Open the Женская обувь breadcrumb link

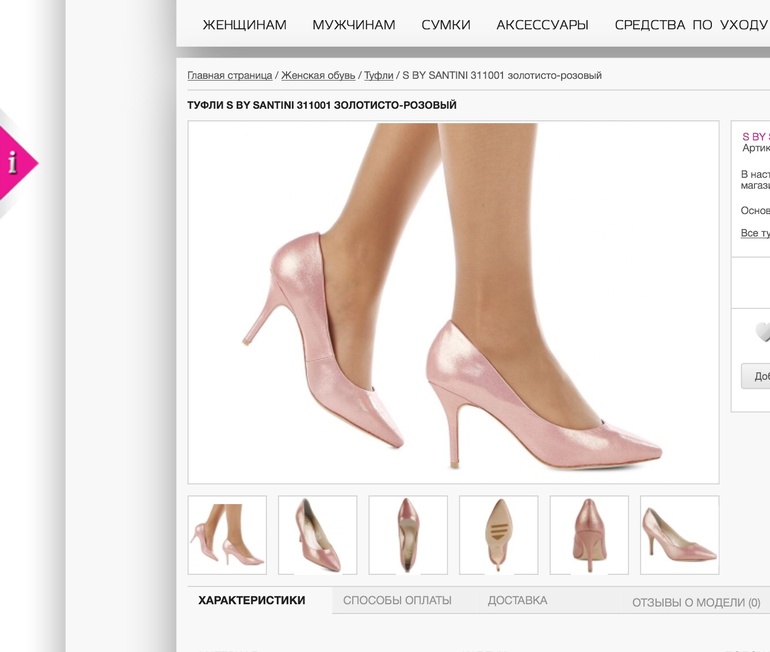pos(318,76)
